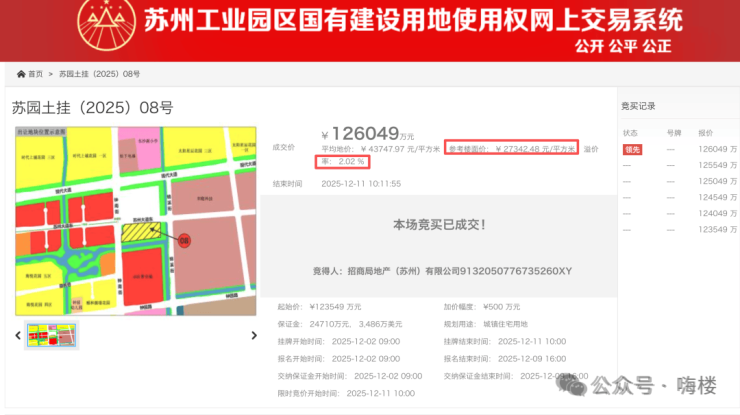Viewport: 740px width, 415px height.
Task: Open the 苏园土挂(2025)08号 breadcrumb link
Action: click(99, 74)
